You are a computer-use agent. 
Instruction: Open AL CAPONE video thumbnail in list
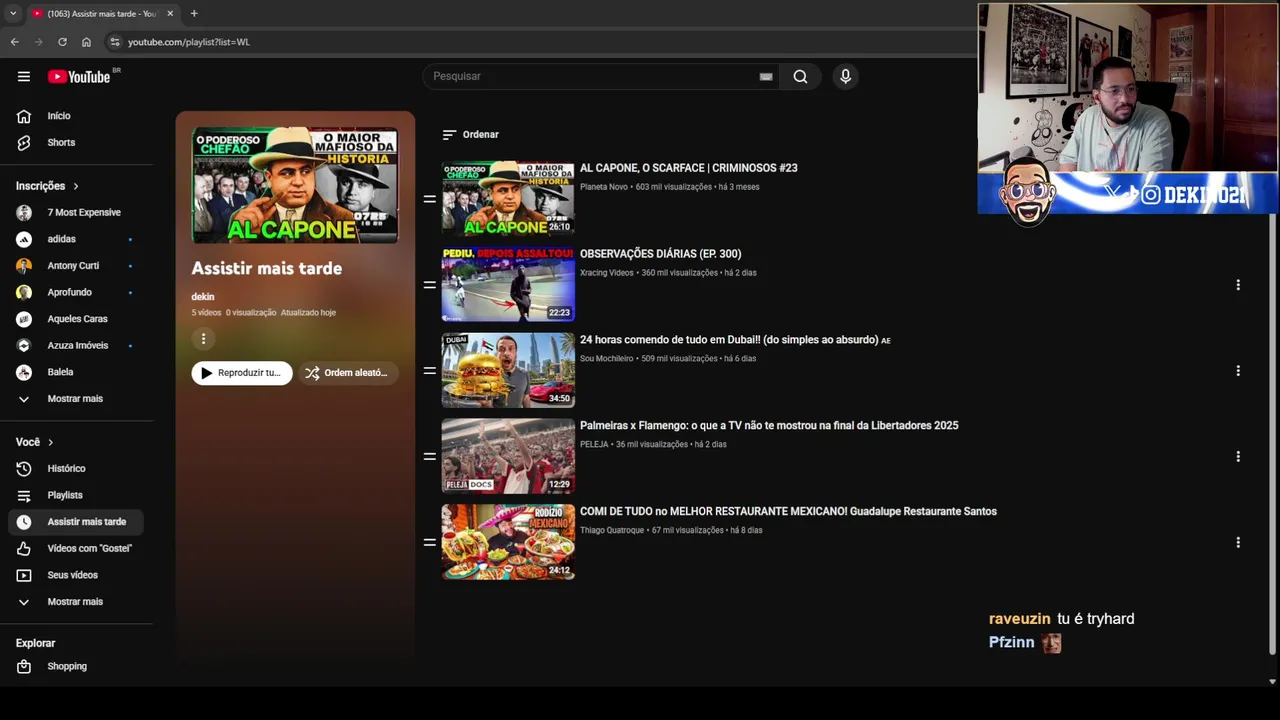[x=508, y=199]
